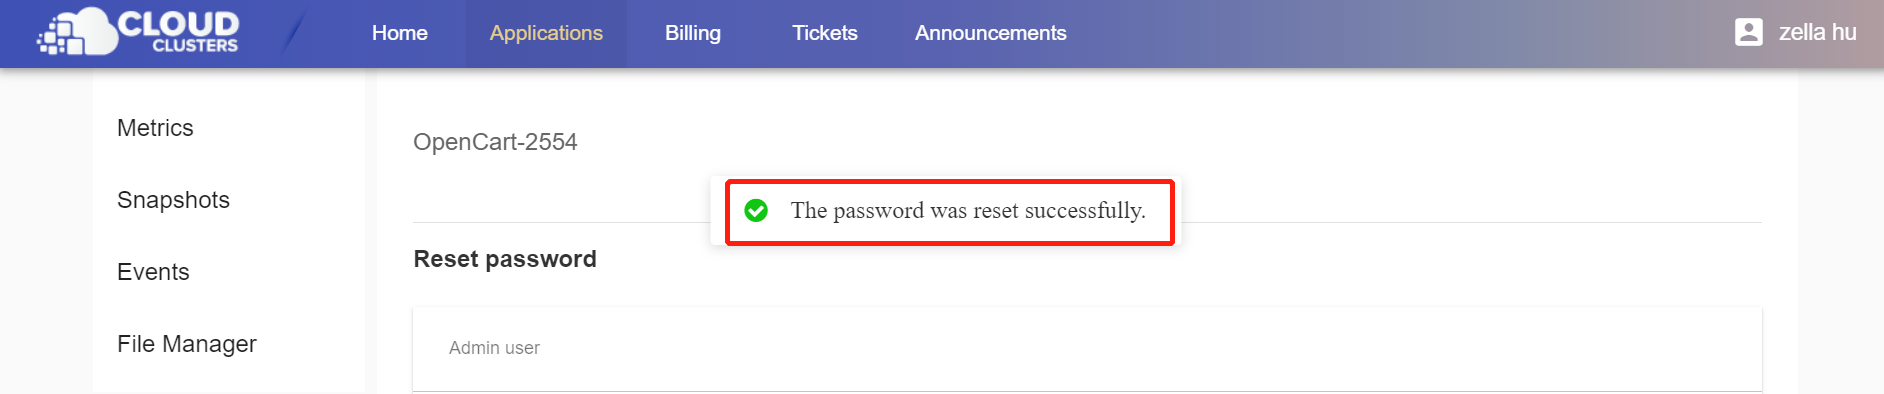Open the File Manager sidebar item
The height and width of the screenshot is (394, 1884).
(x=187, y=344)
